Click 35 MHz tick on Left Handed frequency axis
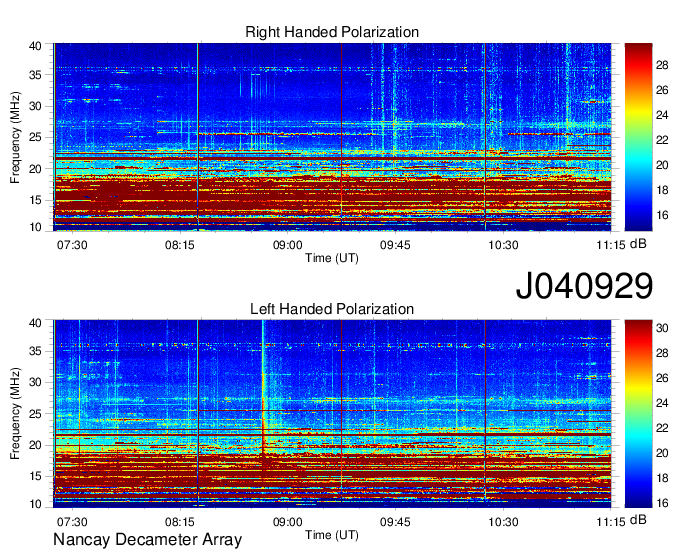This screenshot has height=552, width=680. coord(35,351)
